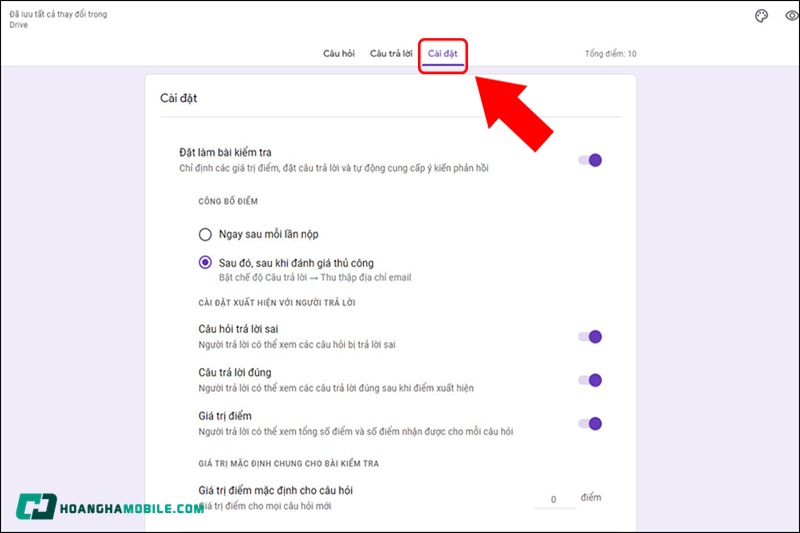Open the Cài đặt tab

click(x=442, y=54)
